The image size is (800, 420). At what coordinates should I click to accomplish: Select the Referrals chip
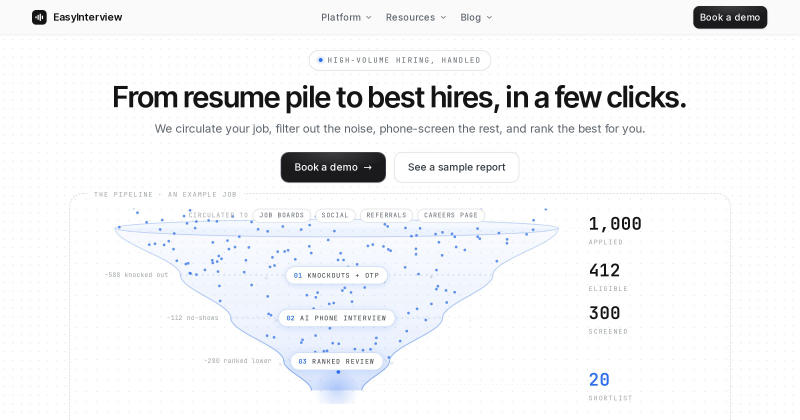(x=386, y=215)
